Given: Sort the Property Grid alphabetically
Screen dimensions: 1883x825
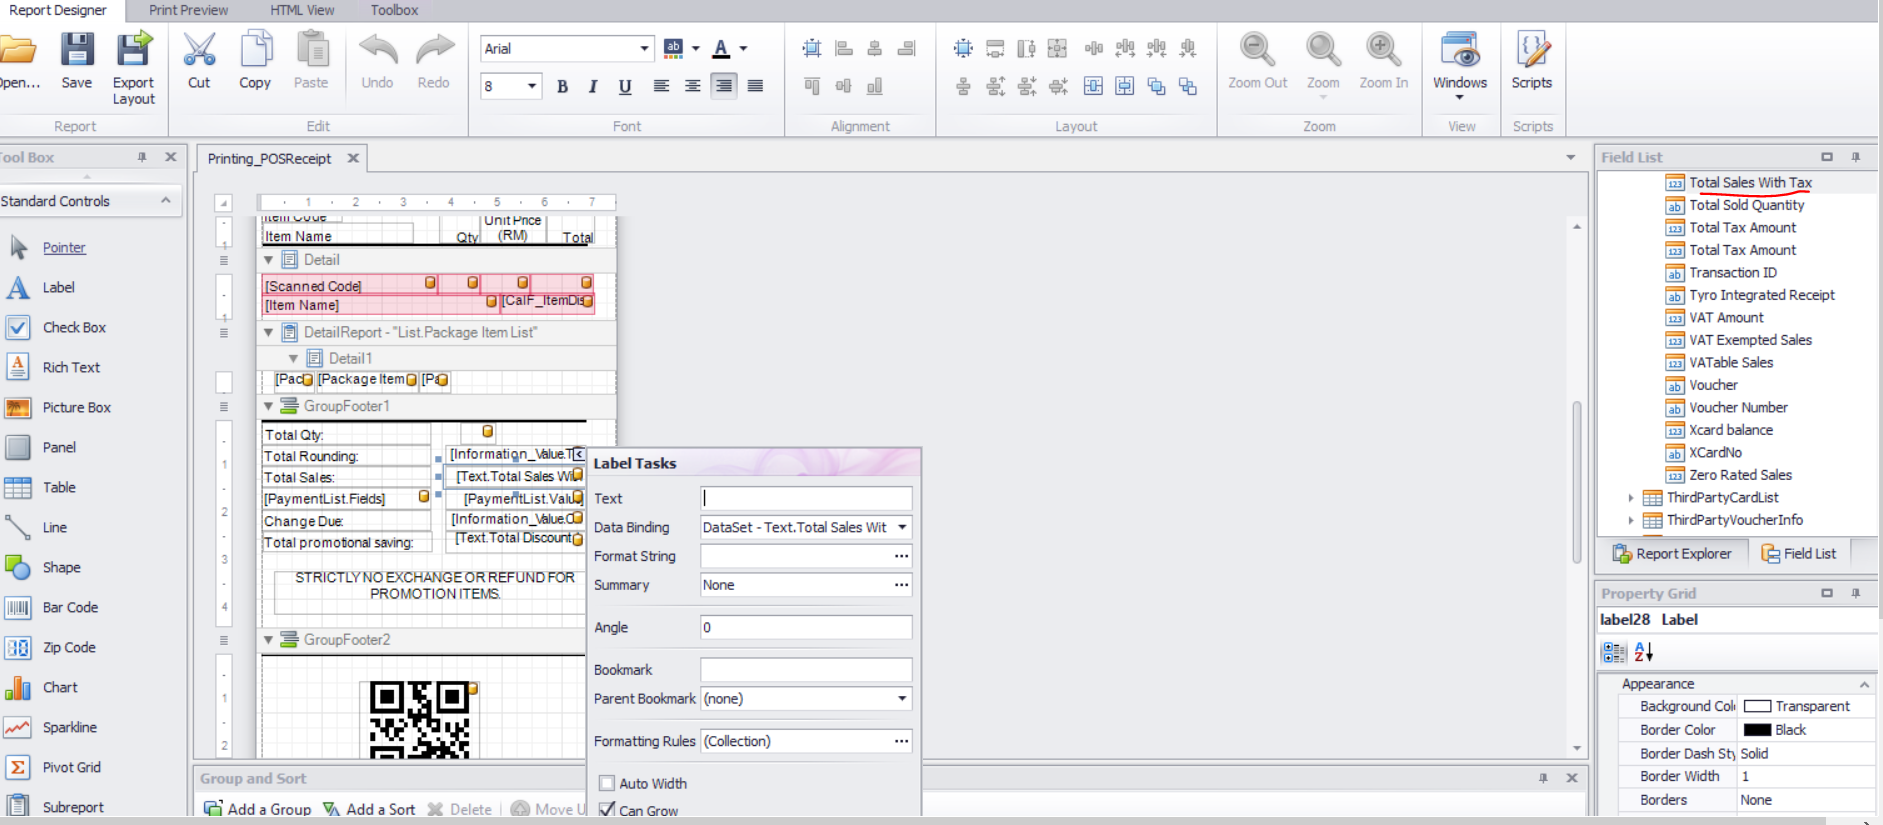Looking at the screenshot, I should 1644,653.
